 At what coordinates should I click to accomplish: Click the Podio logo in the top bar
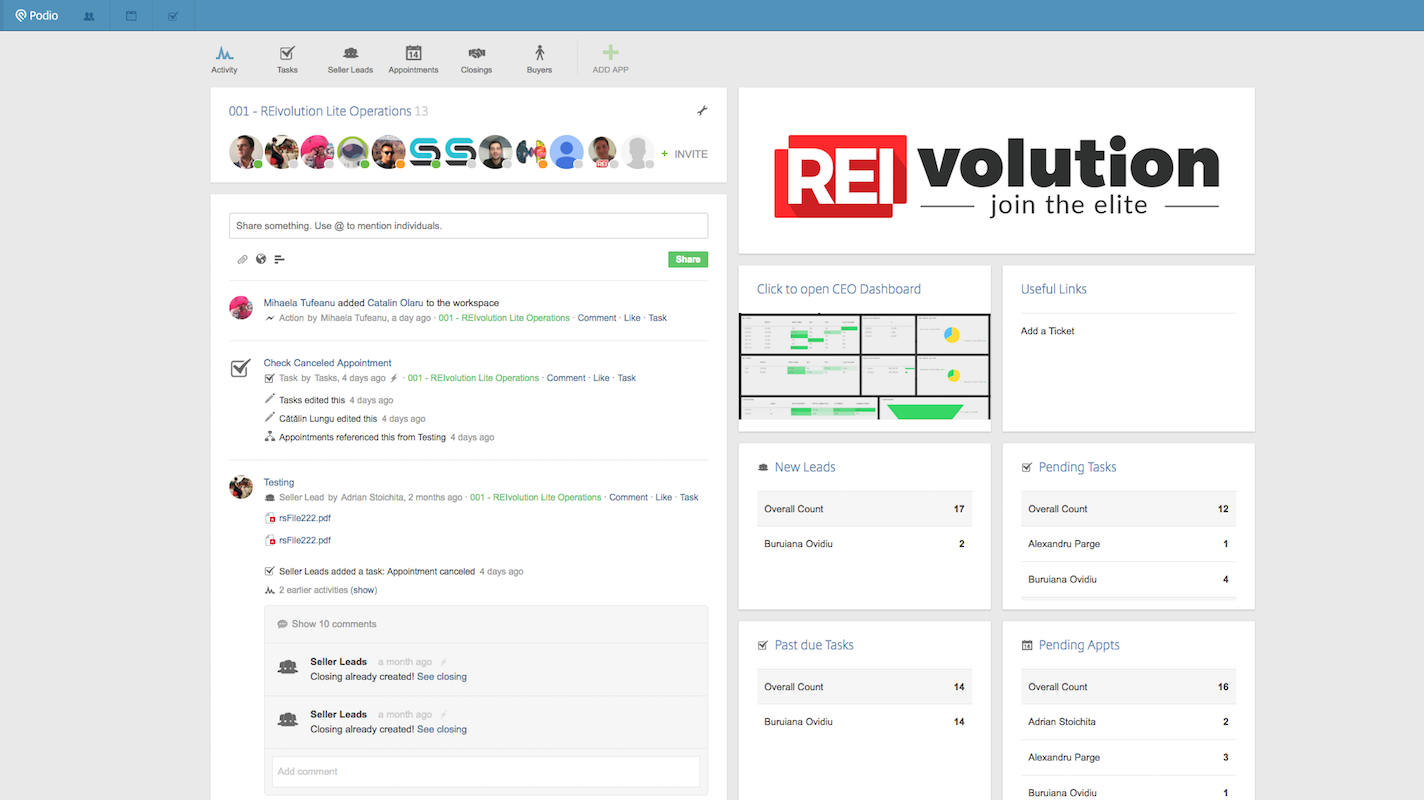click(x=37, y=16)
